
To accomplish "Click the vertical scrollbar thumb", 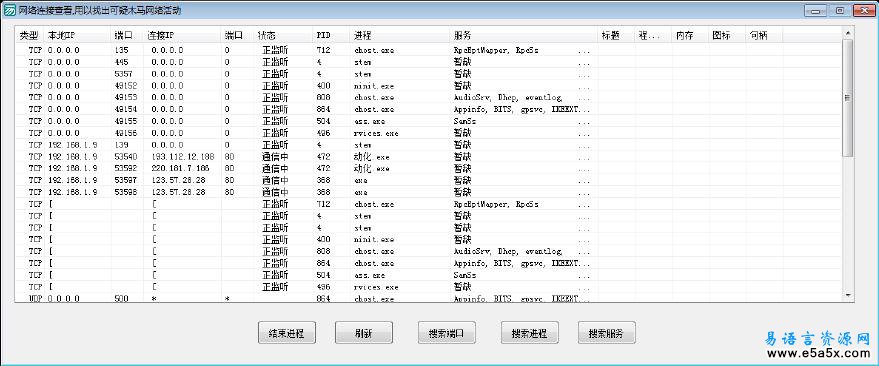I will pyautogui.click(x=848, y=98).
